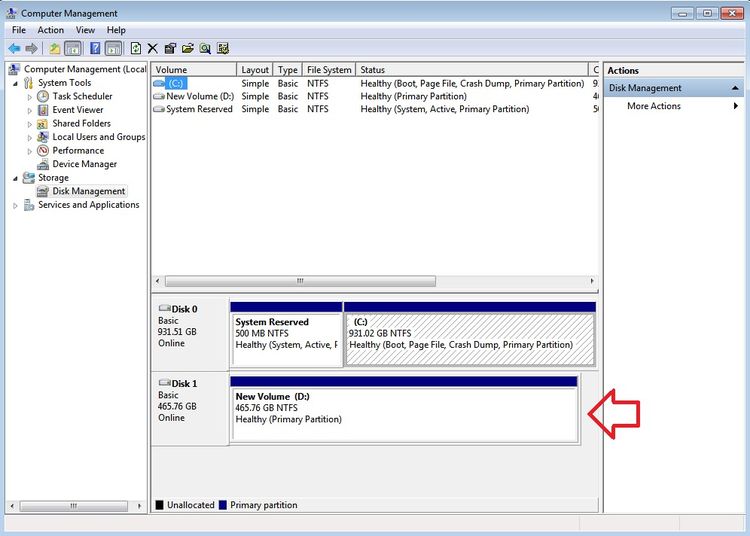Open the View menu
Screen dimensions: 750x536
coord(85,30)
